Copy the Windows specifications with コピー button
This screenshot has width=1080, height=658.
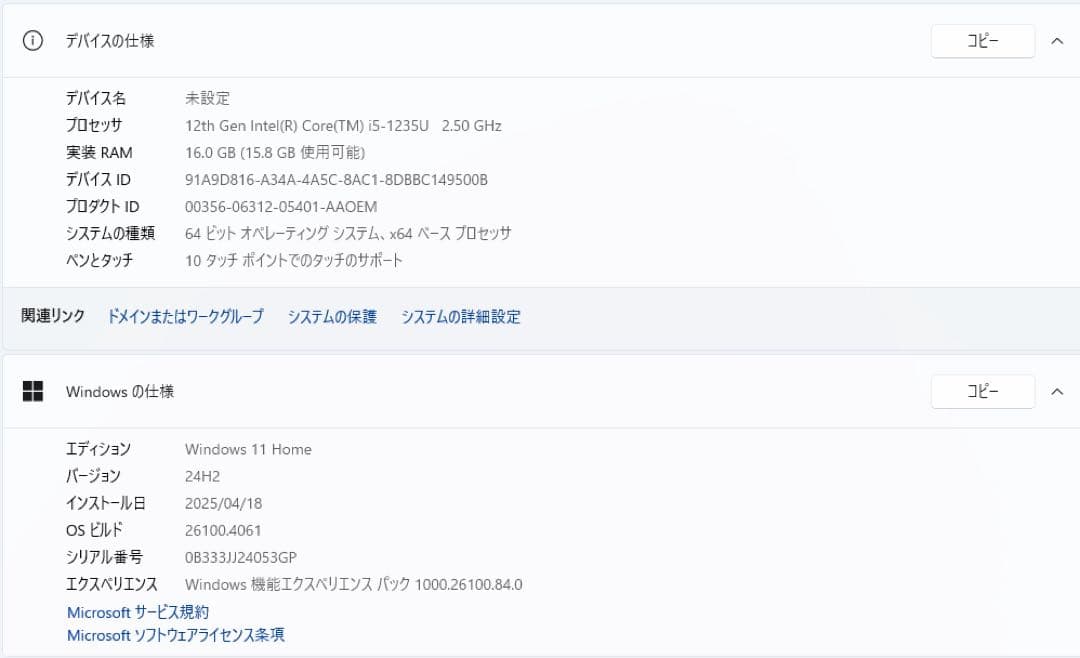coord(983,392)
